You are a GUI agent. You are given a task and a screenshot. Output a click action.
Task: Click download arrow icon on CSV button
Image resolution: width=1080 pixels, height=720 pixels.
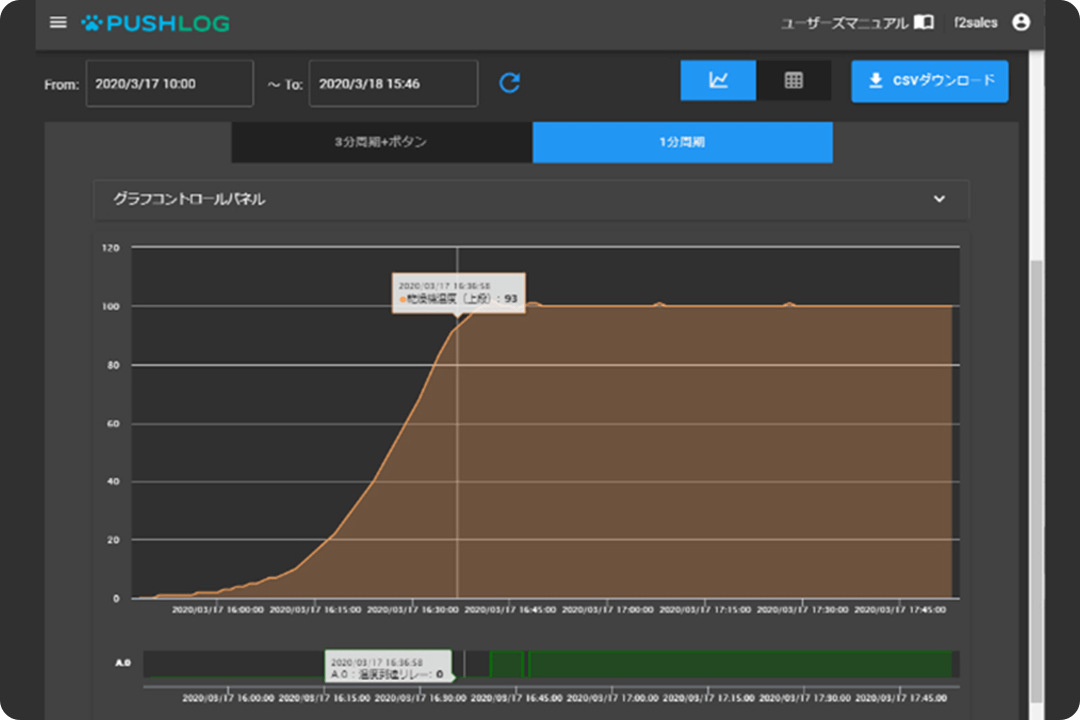[x=876, y=81]
